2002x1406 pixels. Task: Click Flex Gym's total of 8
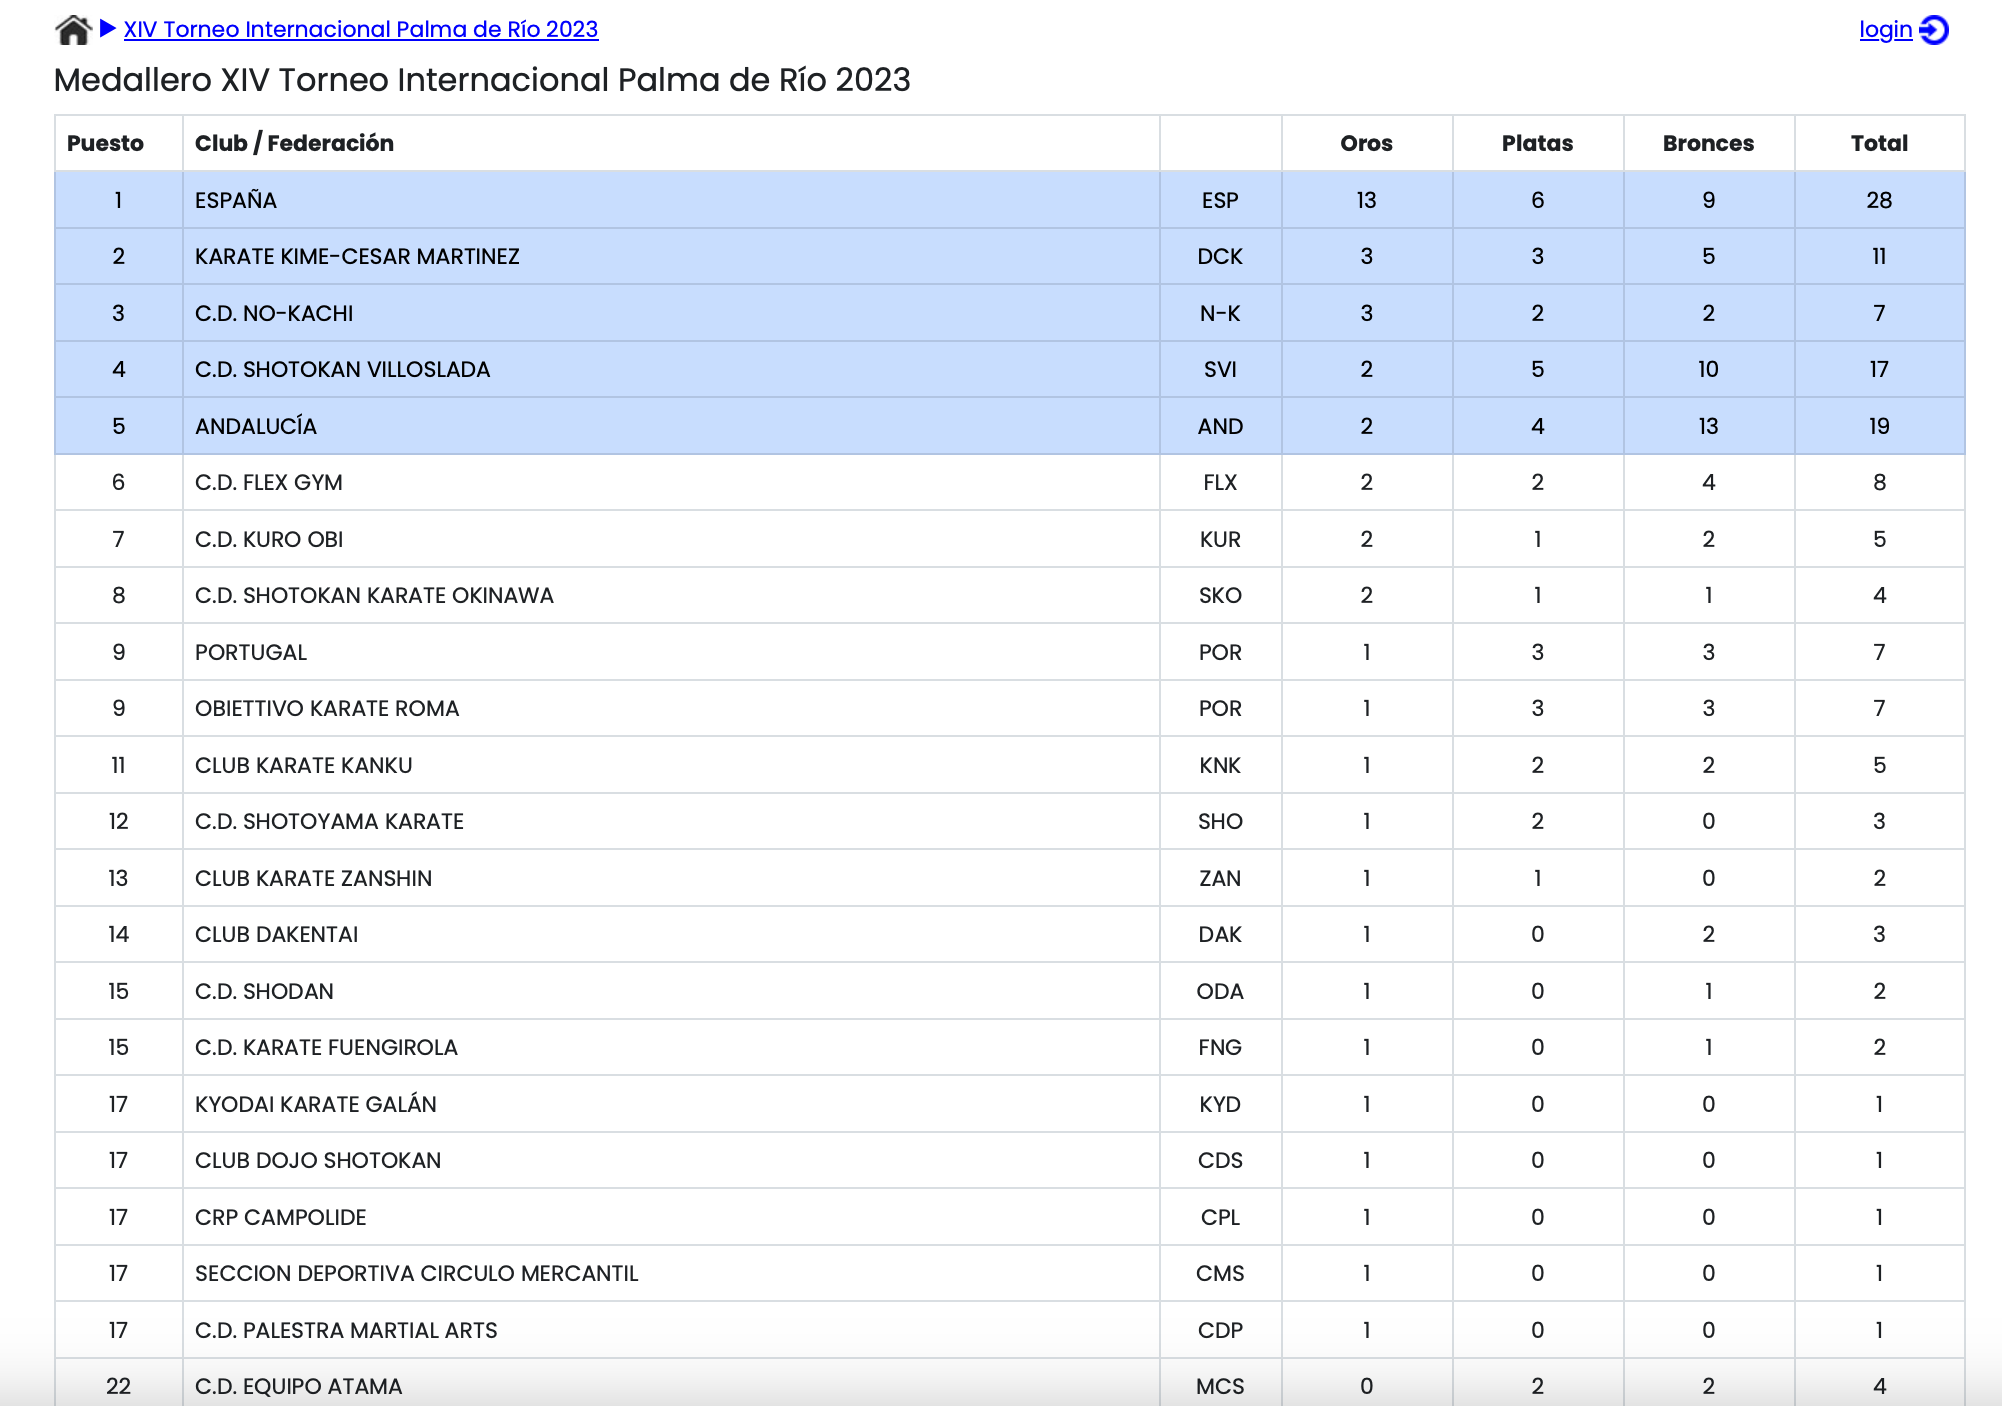click(1879, 482)
